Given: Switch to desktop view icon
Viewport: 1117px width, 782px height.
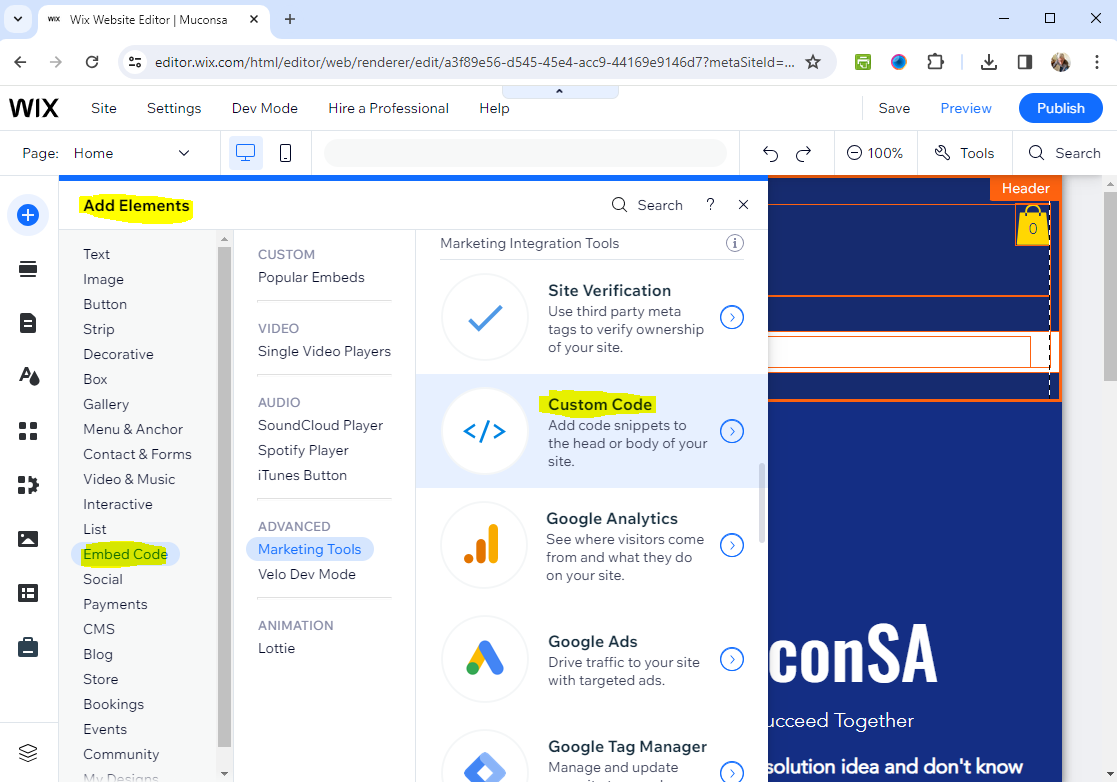Looking at the screenshot, I should 245,153.
